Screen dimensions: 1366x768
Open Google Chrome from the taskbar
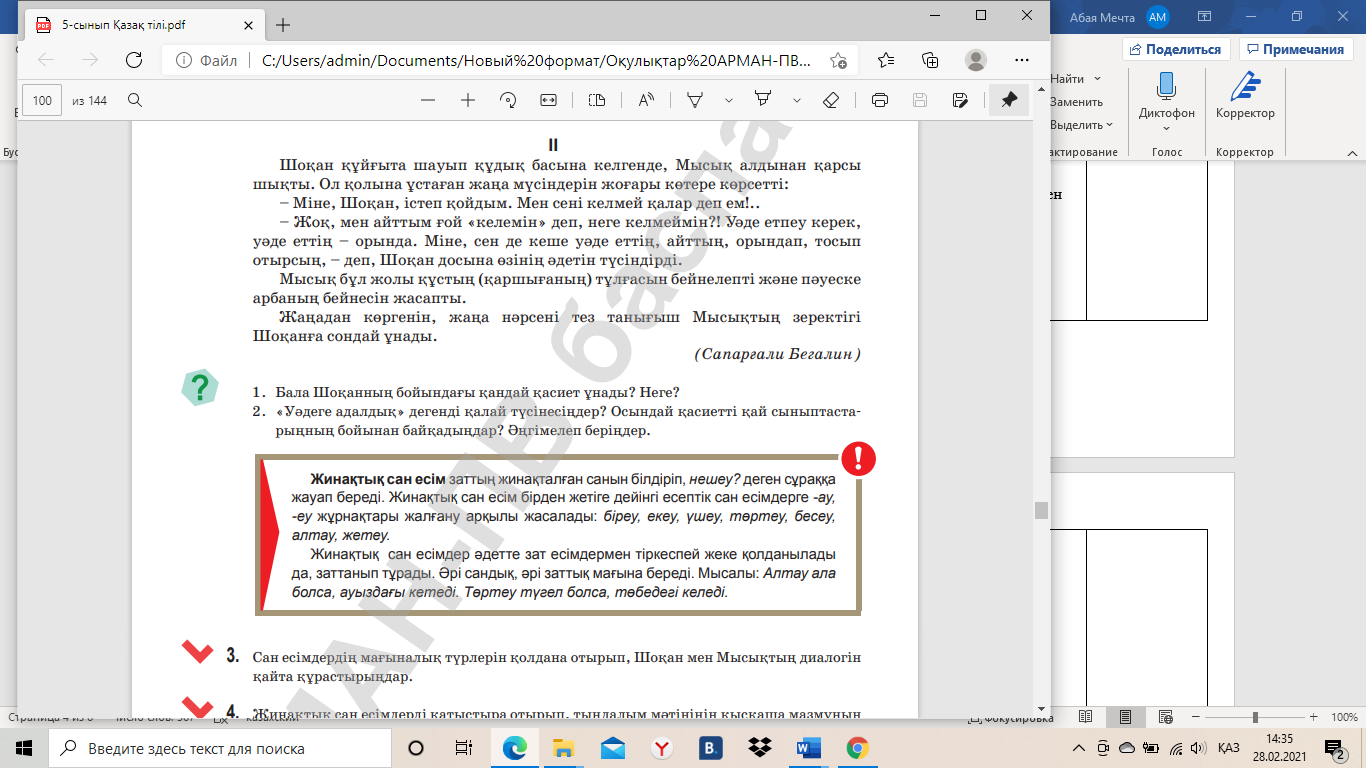857,748
